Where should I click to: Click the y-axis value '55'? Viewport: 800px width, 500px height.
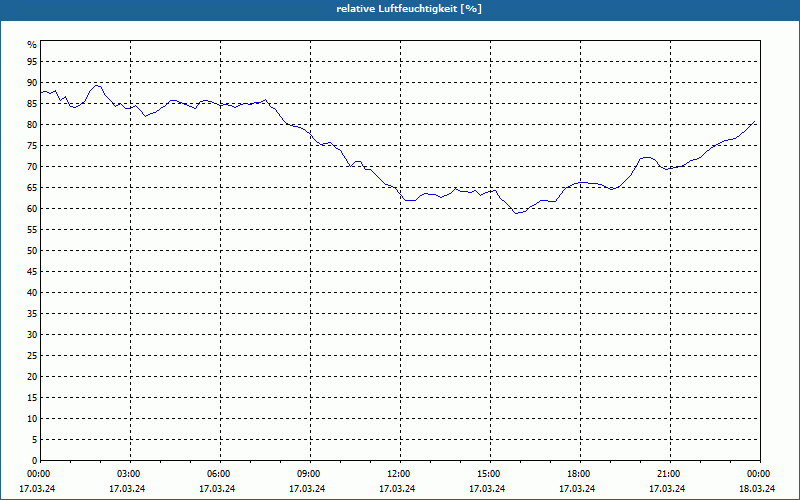(x=32, y=230)
